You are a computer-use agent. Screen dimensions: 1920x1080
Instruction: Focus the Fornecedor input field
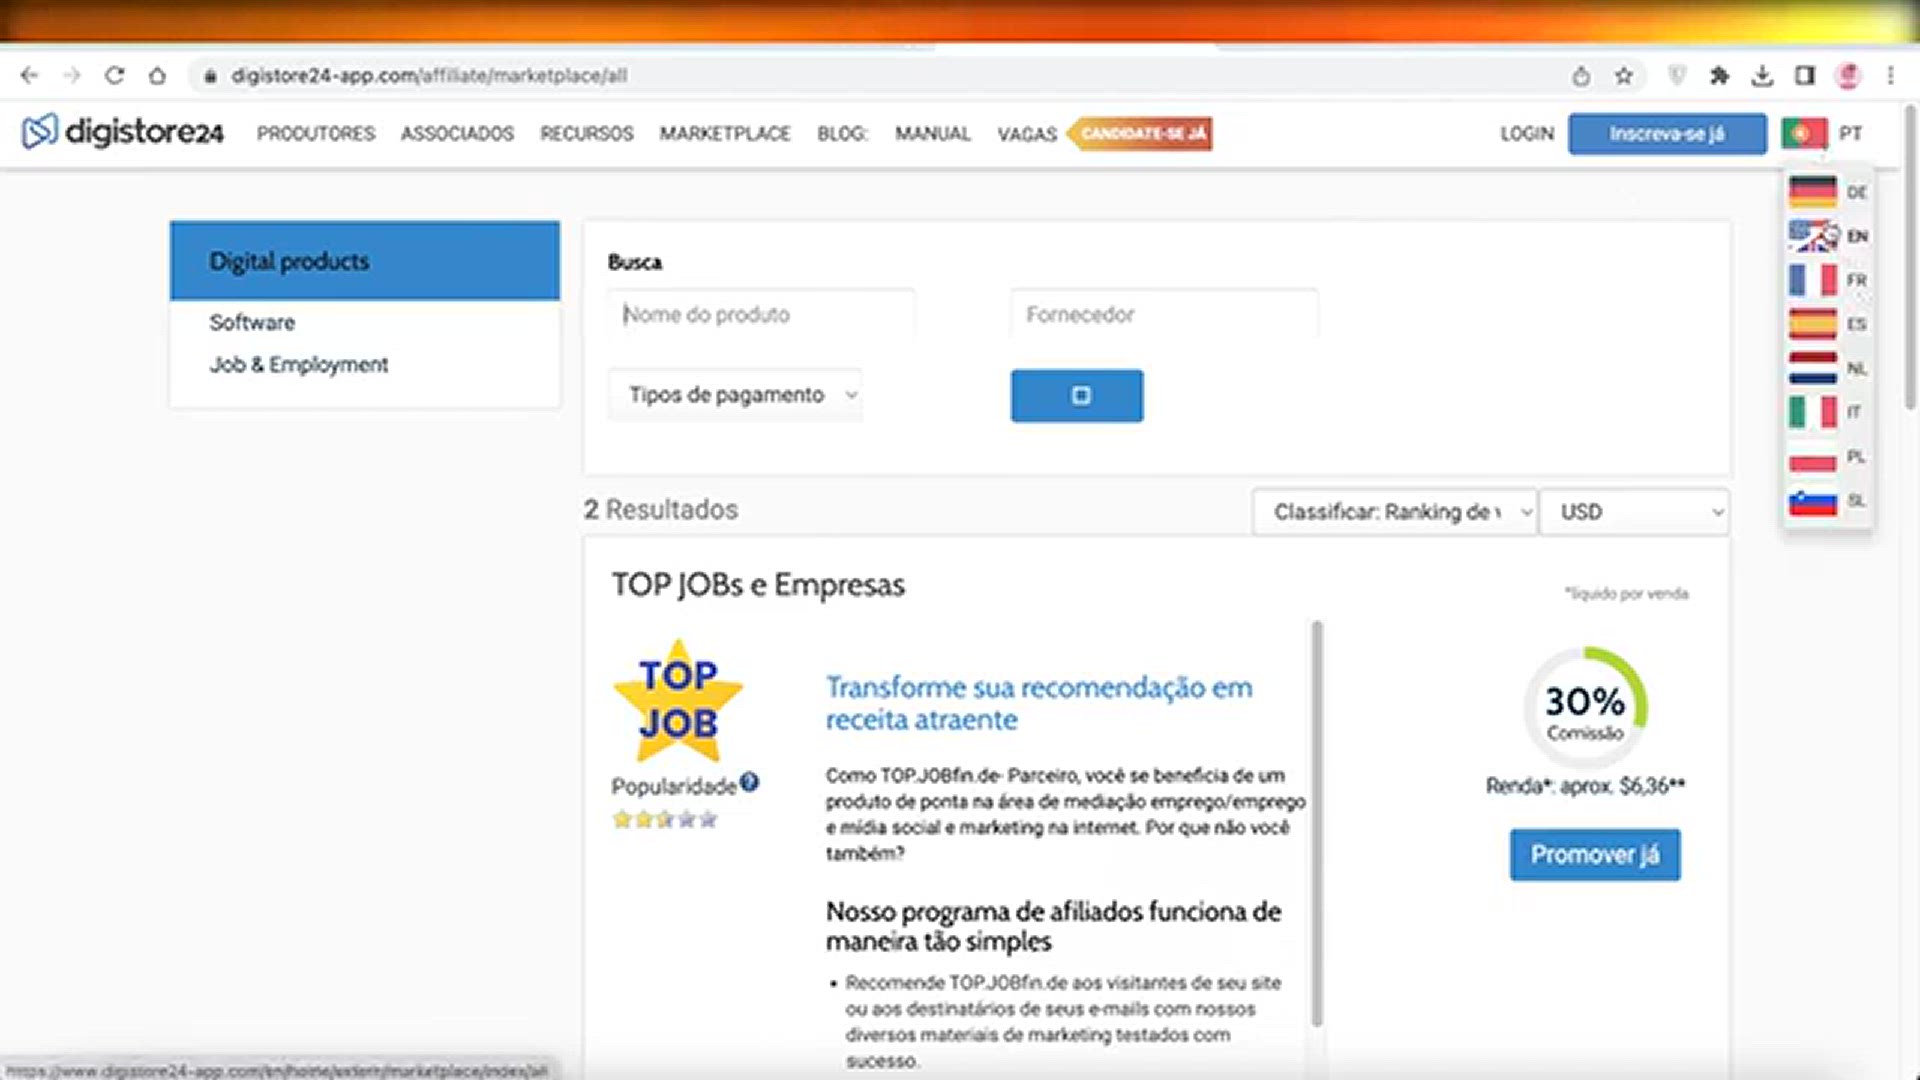[x=1164, y=315]
